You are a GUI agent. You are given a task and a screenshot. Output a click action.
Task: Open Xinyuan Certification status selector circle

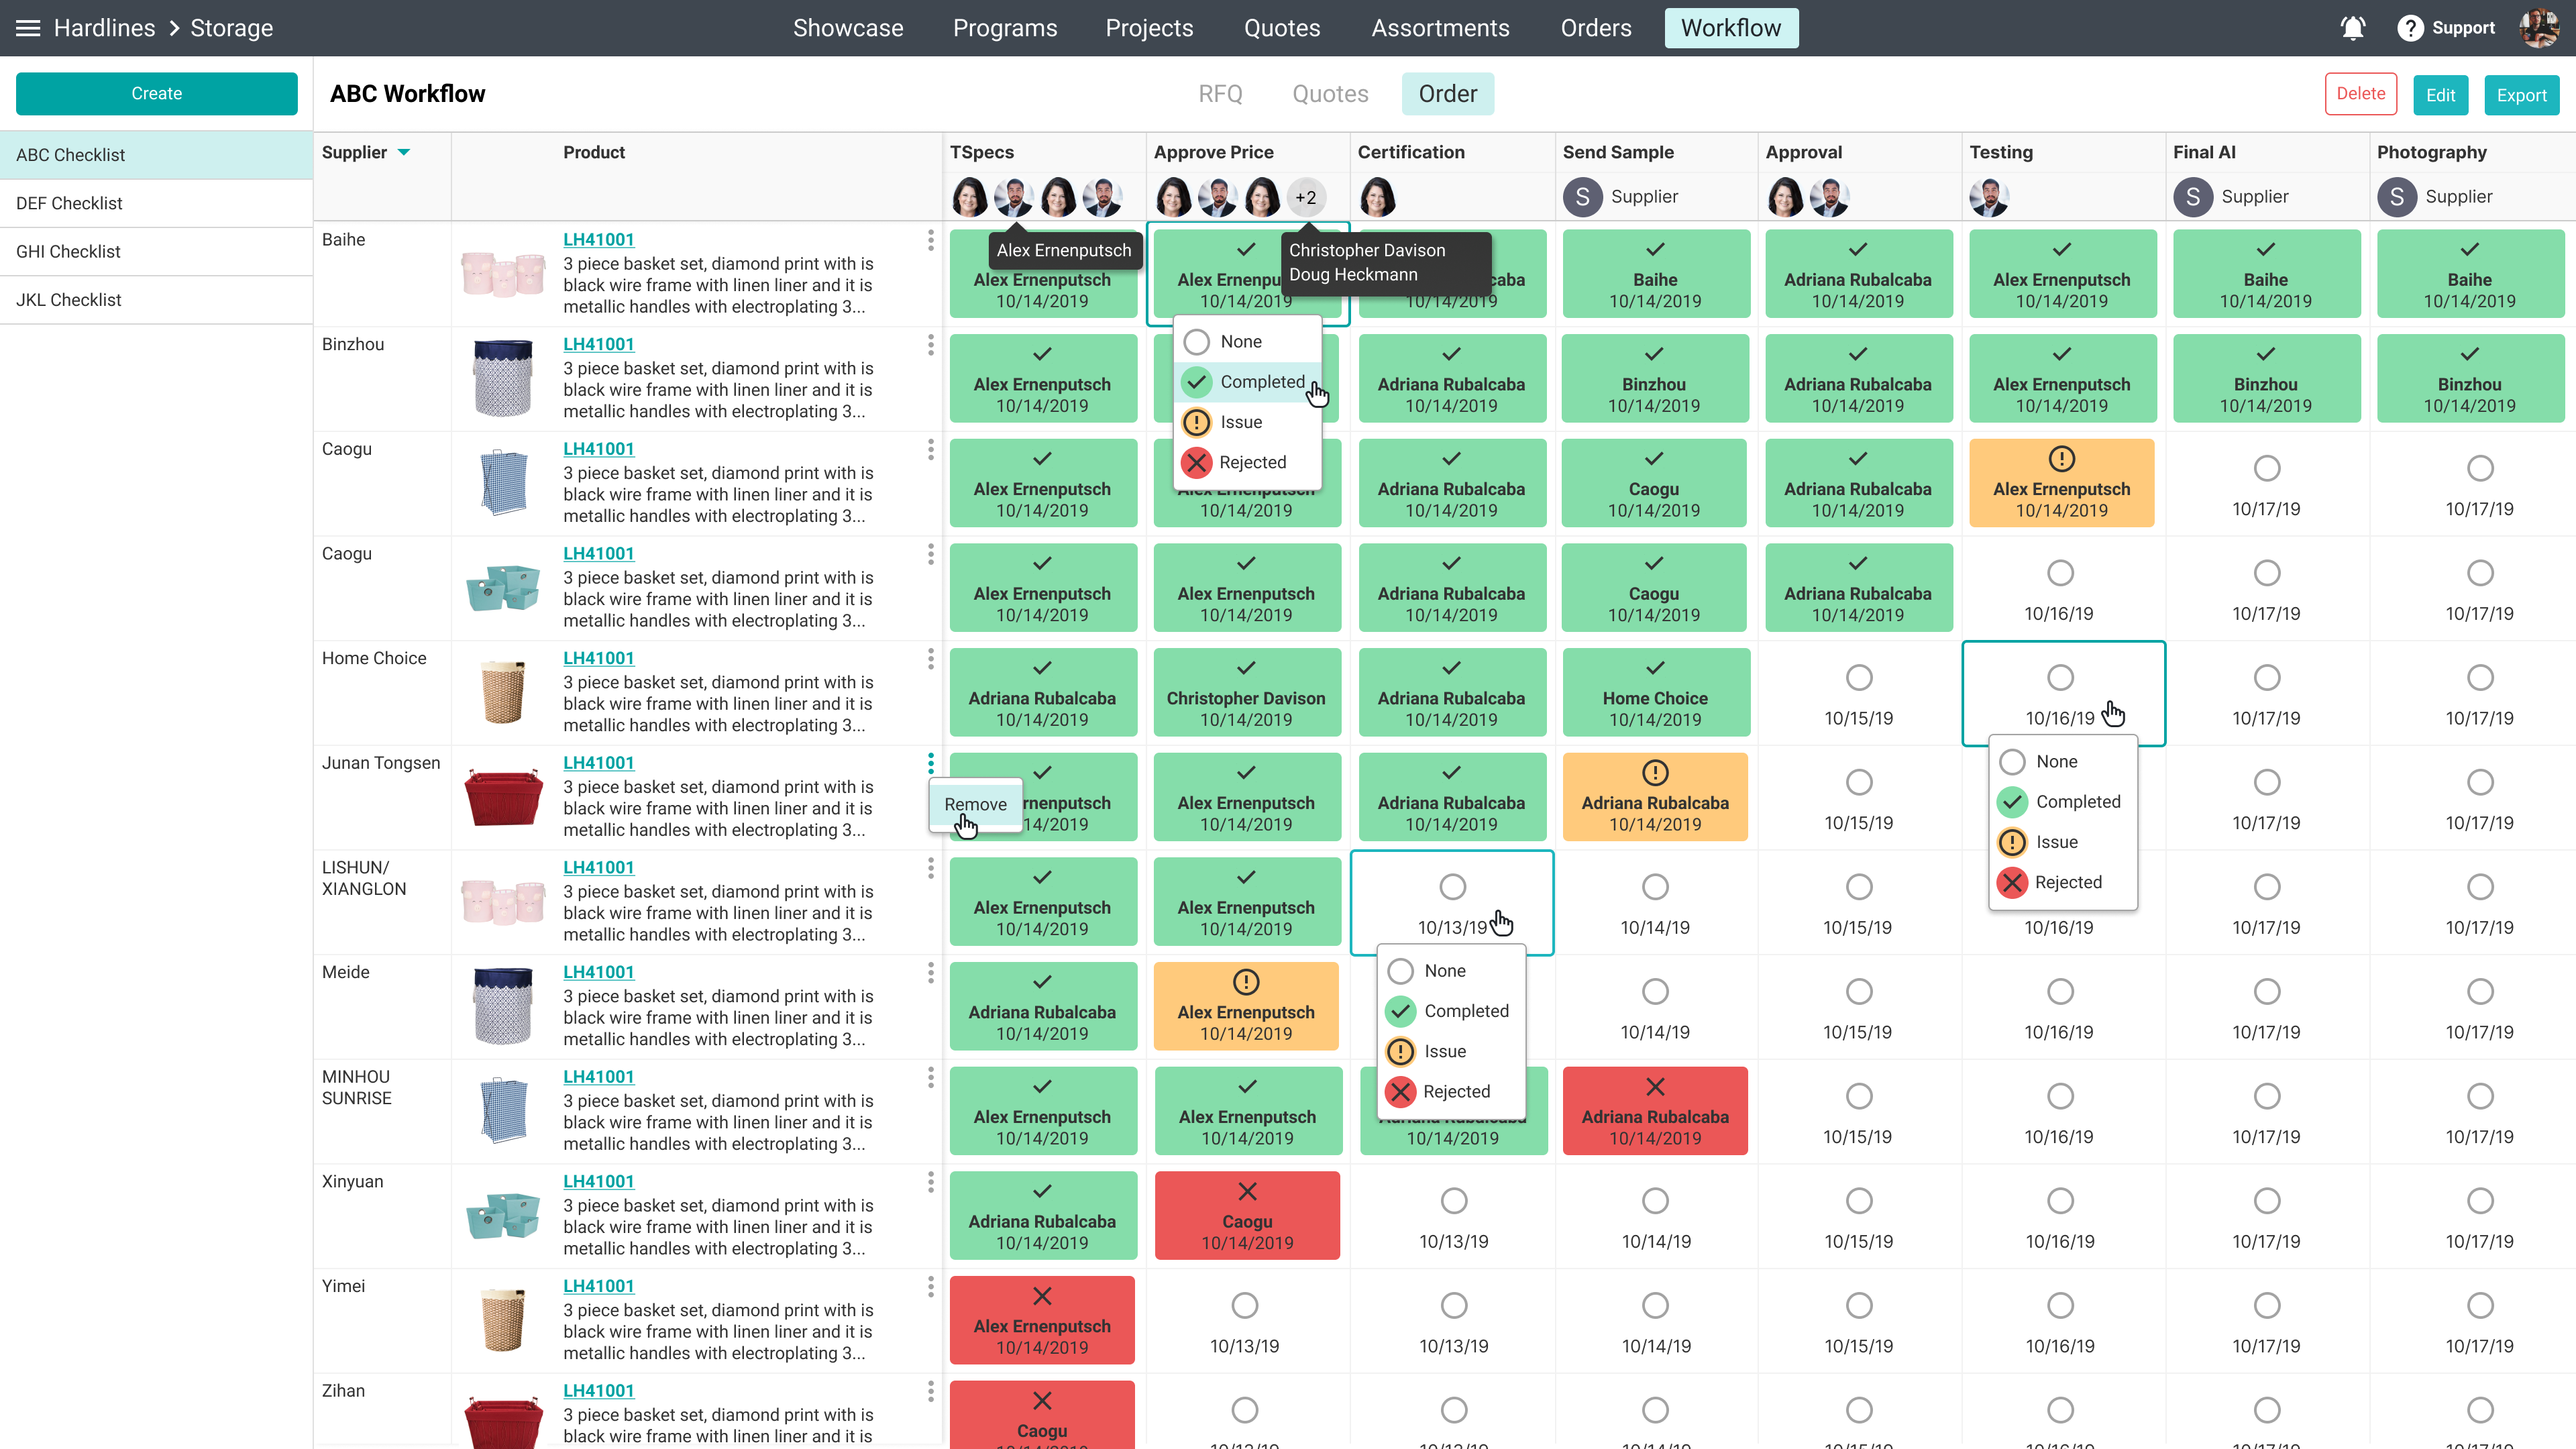click(1453, 1200)
